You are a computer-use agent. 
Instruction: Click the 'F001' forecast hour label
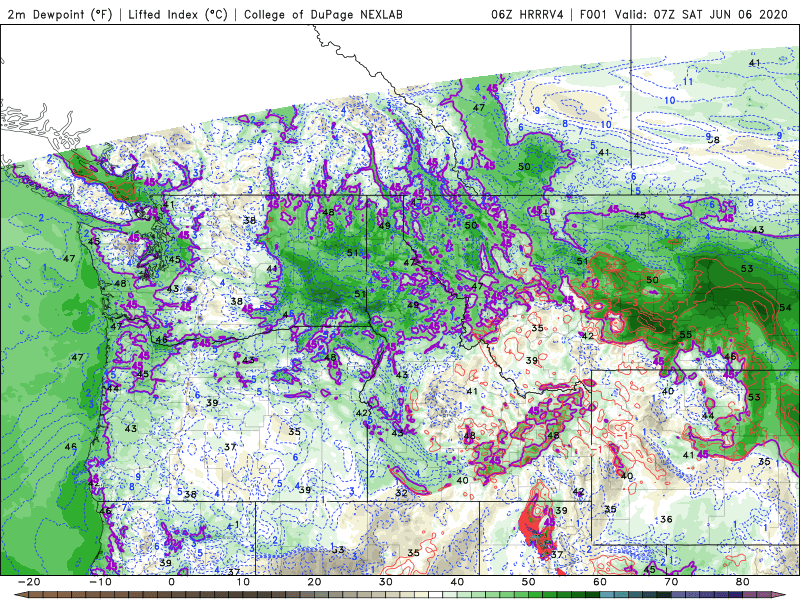(593, 14)
